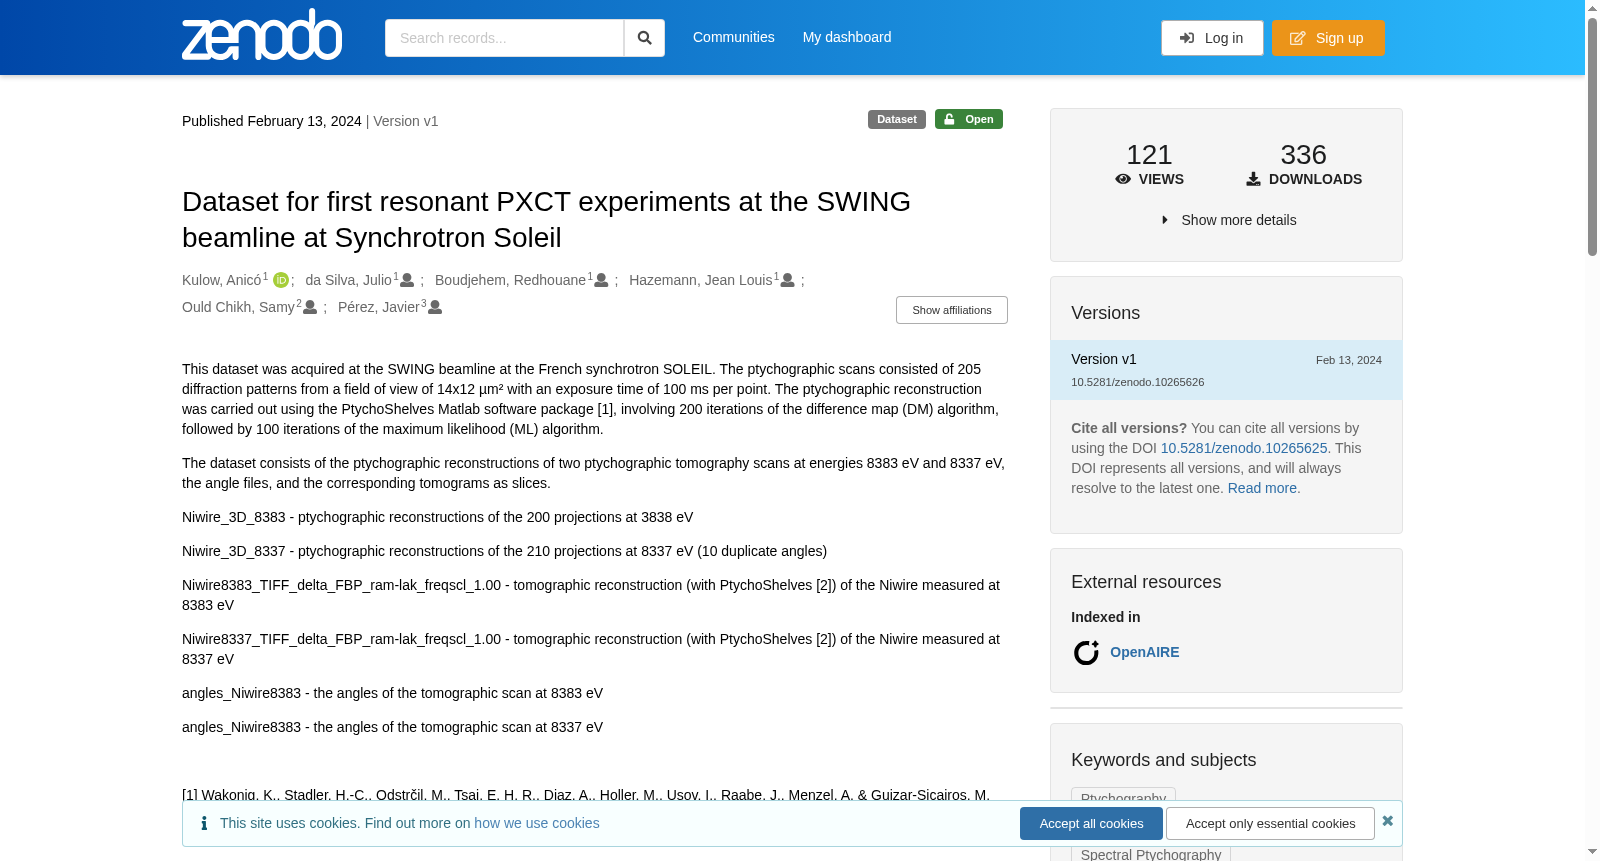1600x861 pixels.
Task: Open author Hazemann, Jean Louis
Action: point(701,280)
